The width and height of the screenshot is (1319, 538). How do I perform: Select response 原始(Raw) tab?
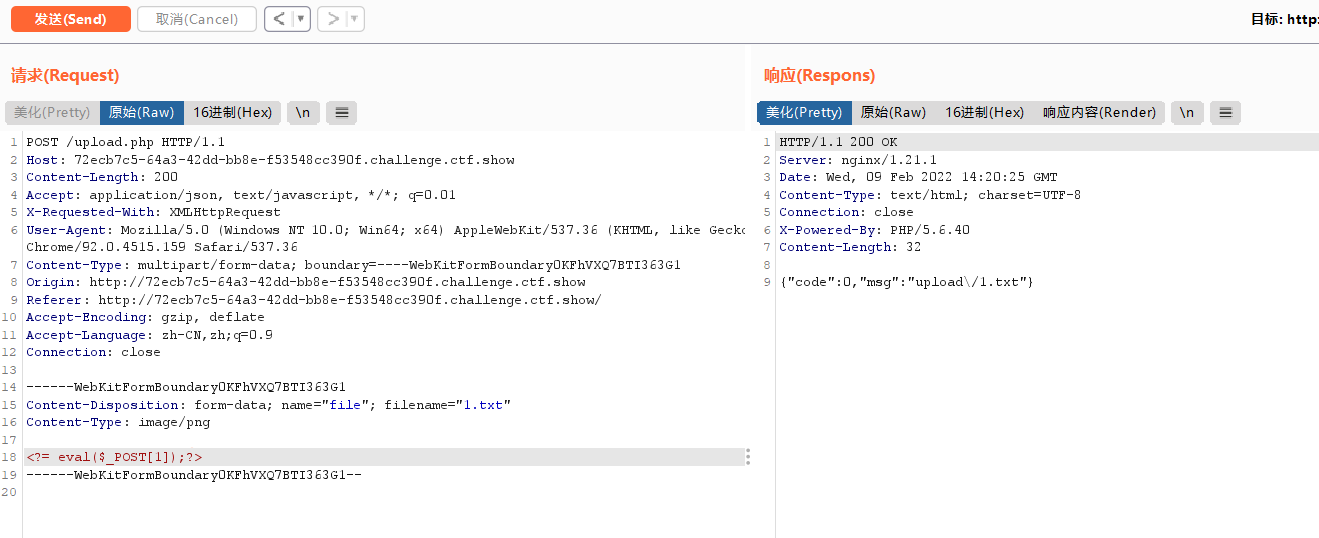(x=893, y=112)
